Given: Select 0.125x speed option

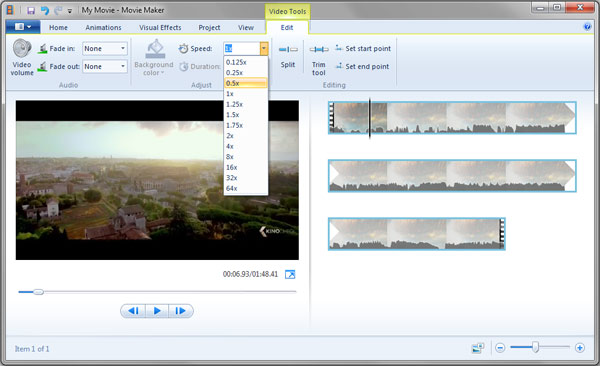Looking at the screenshot, I should point(246,62).
